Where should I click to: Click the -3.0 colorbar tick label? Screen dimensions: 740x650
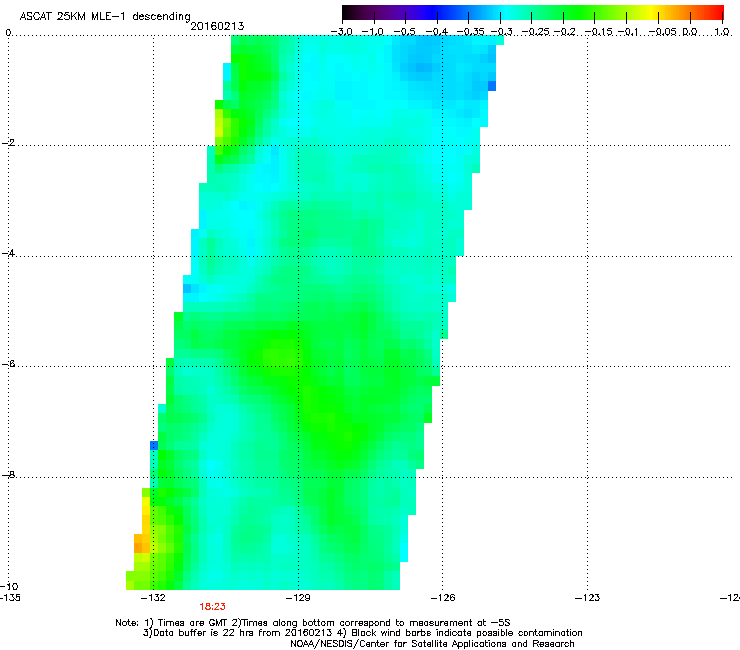click(341, 32)
